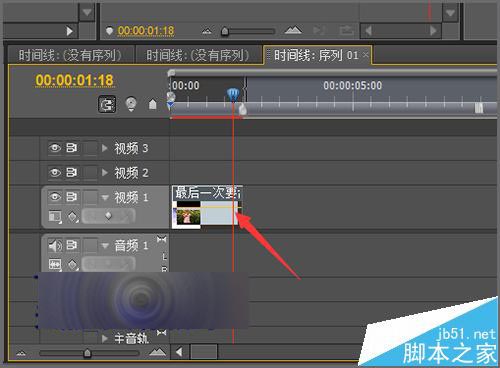
Task: Toggle the Snap button in timeline header
Action: tap(107, 105)
